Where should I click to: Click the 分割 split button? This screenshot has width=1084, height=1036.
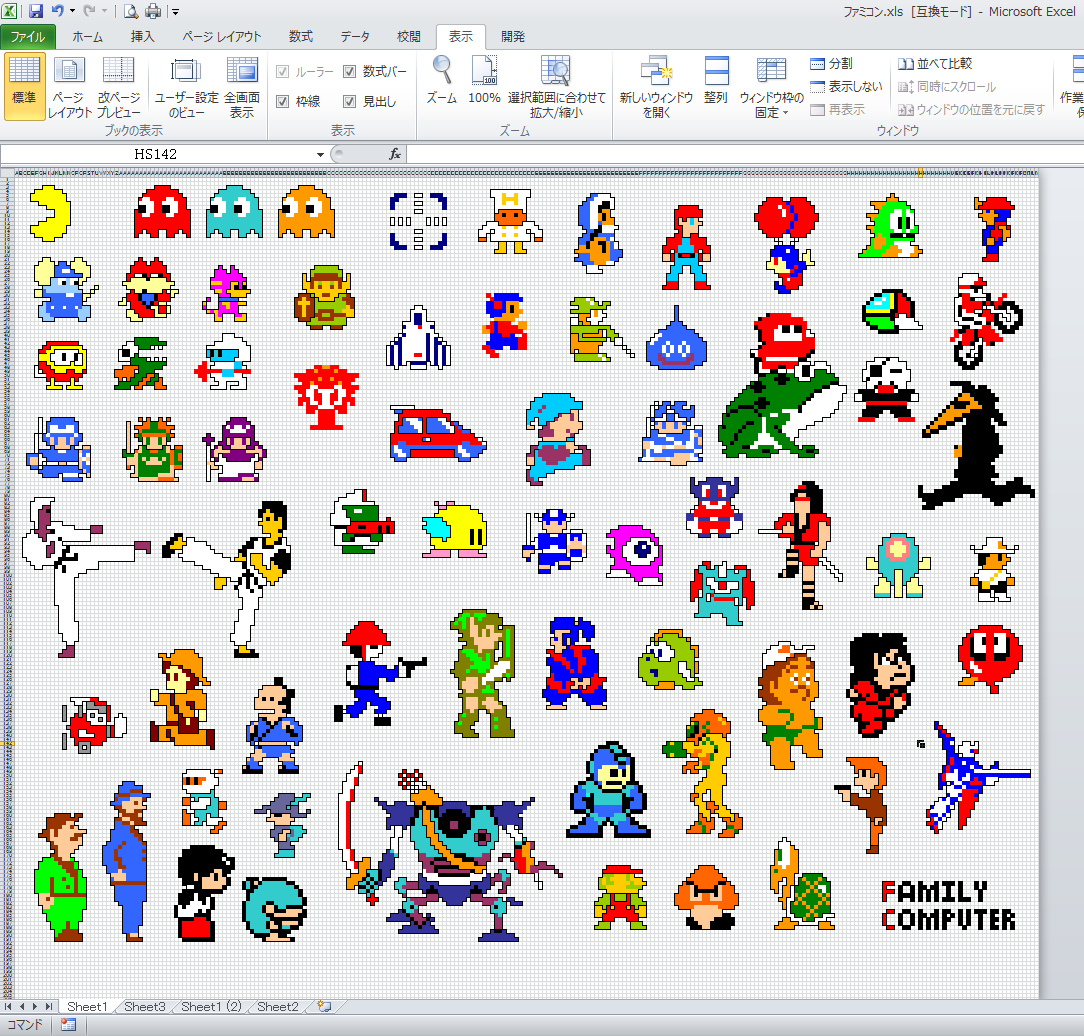pos(831,64)
